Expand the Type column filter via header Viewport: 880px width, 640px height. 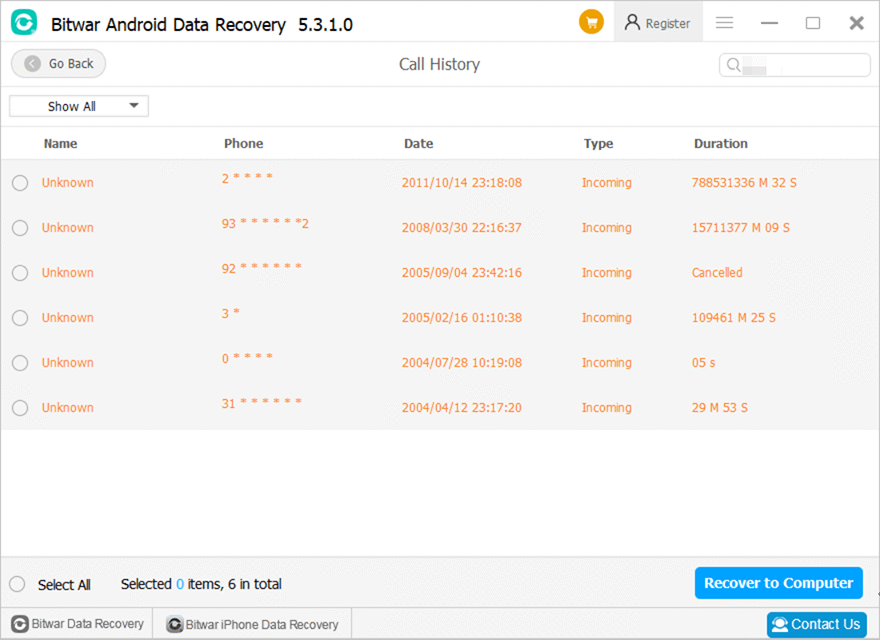(598, 143)
